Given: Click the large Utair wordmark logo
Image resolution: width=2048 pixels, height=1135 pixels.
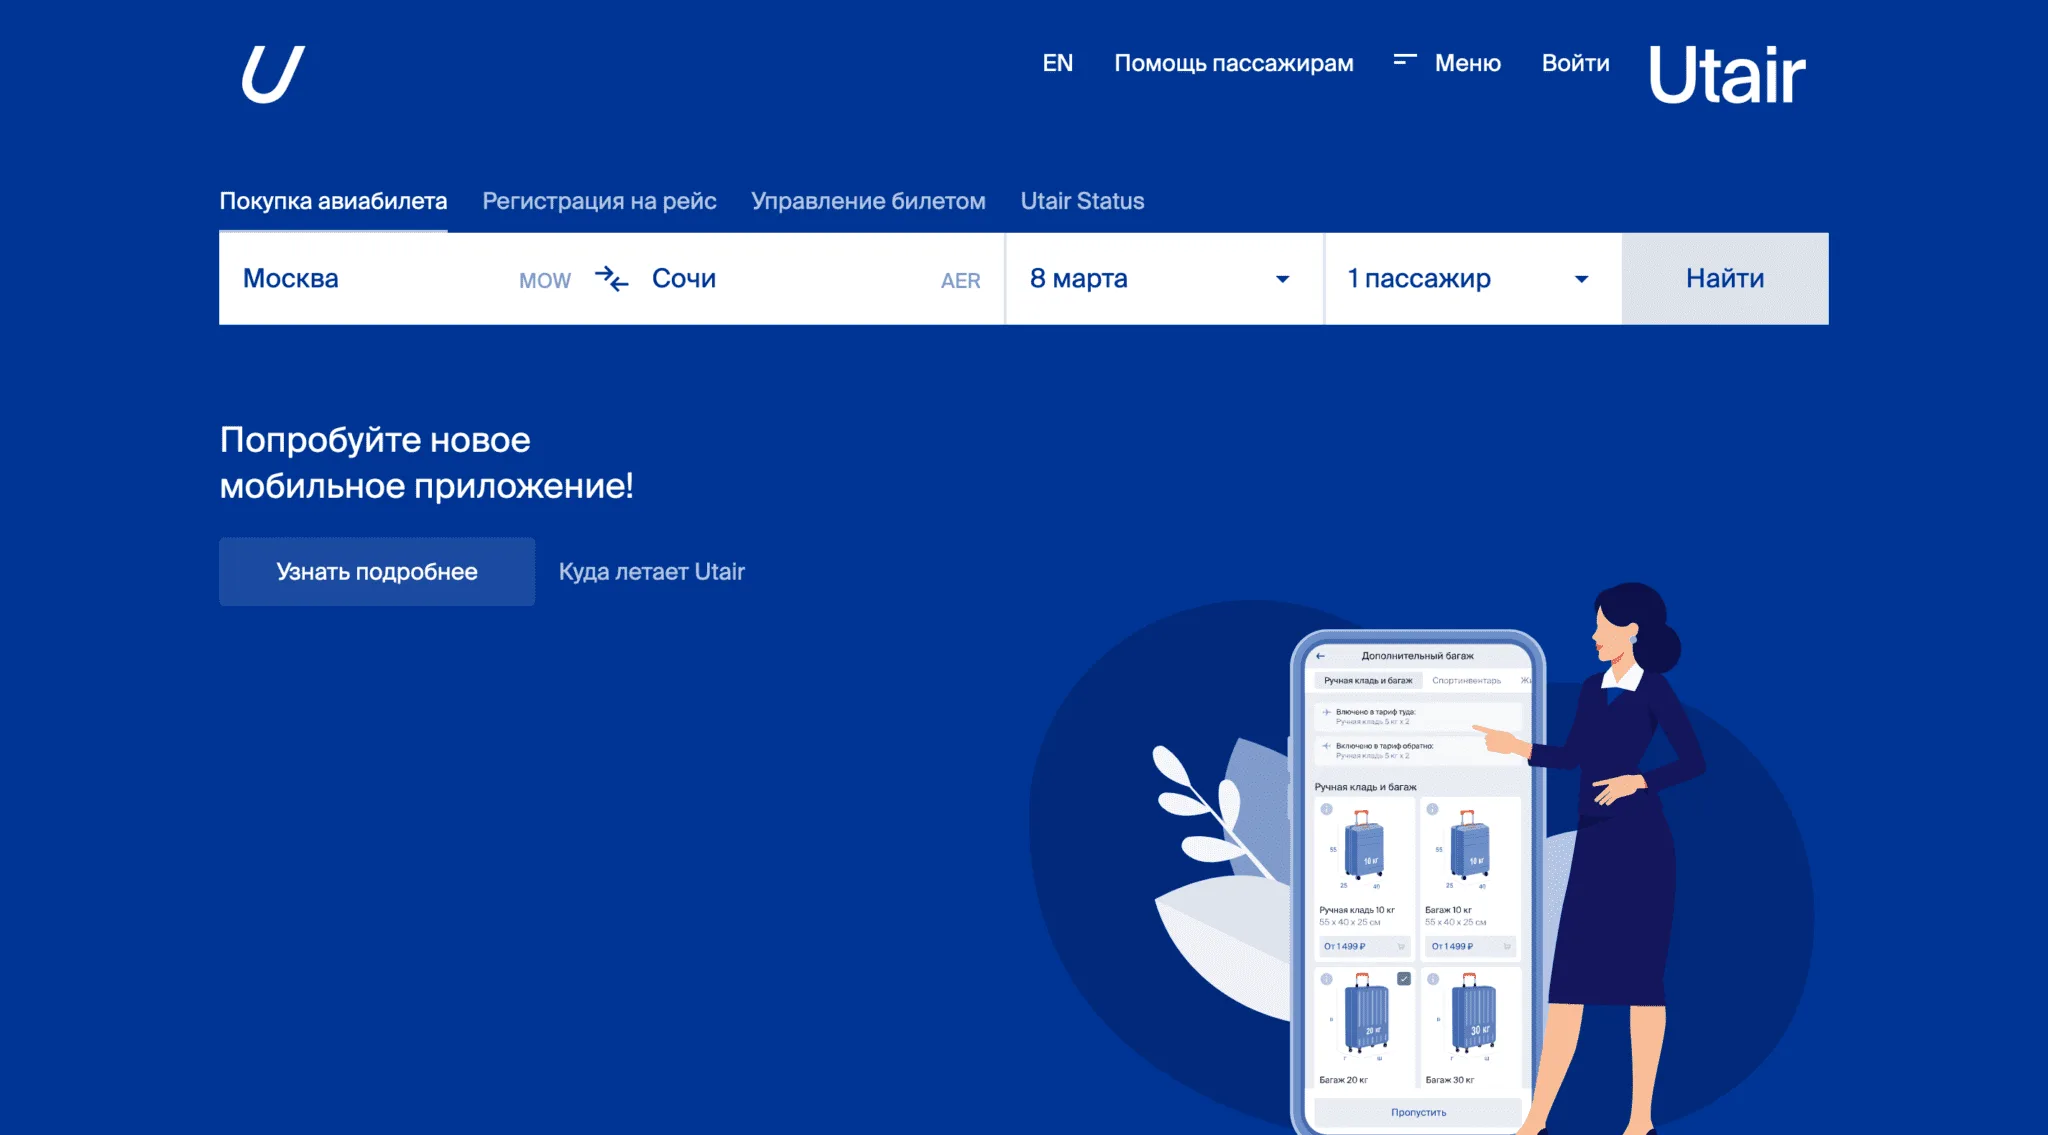Looking at the screenshot, I should point(1727,75).
